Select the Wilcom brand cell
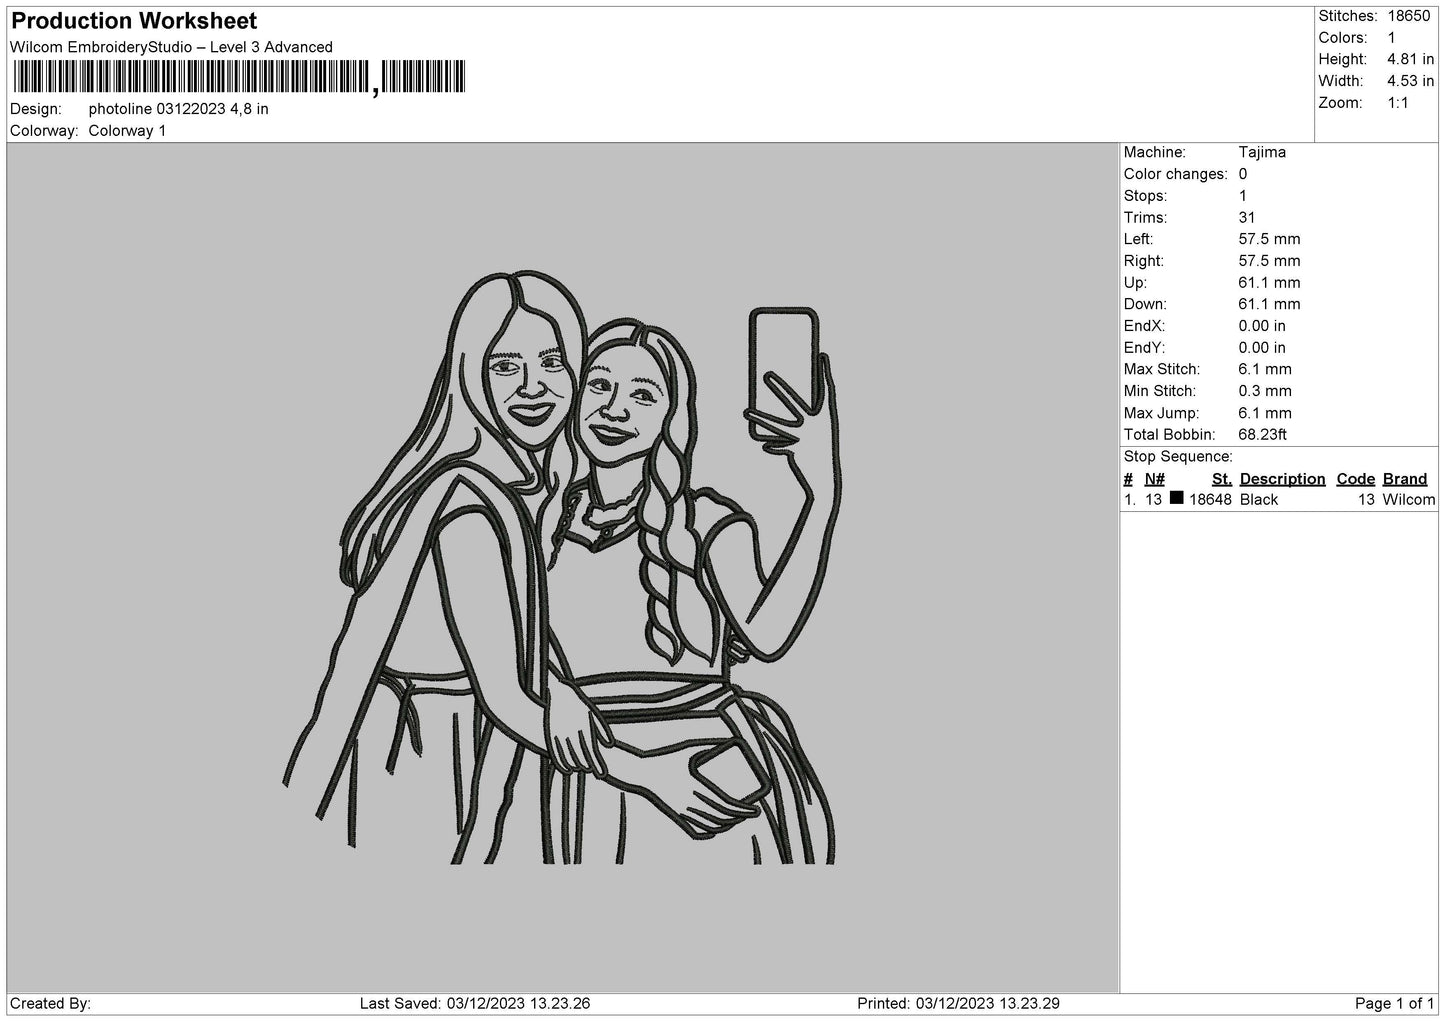1445x1021 pixels. point(1408,500)
